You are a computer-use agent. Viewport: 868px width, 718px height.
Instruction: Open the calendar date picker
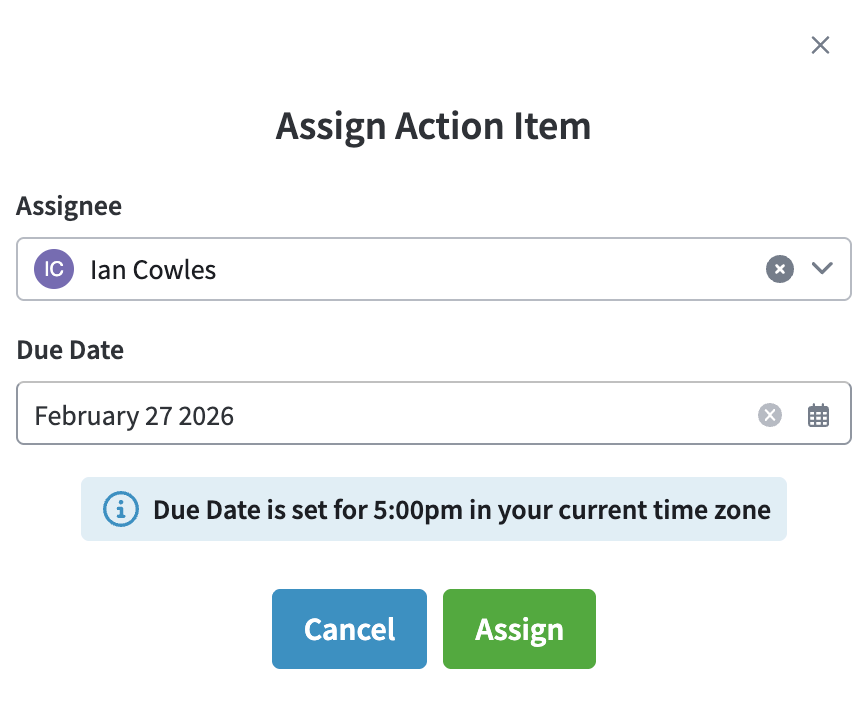(819, 415)
